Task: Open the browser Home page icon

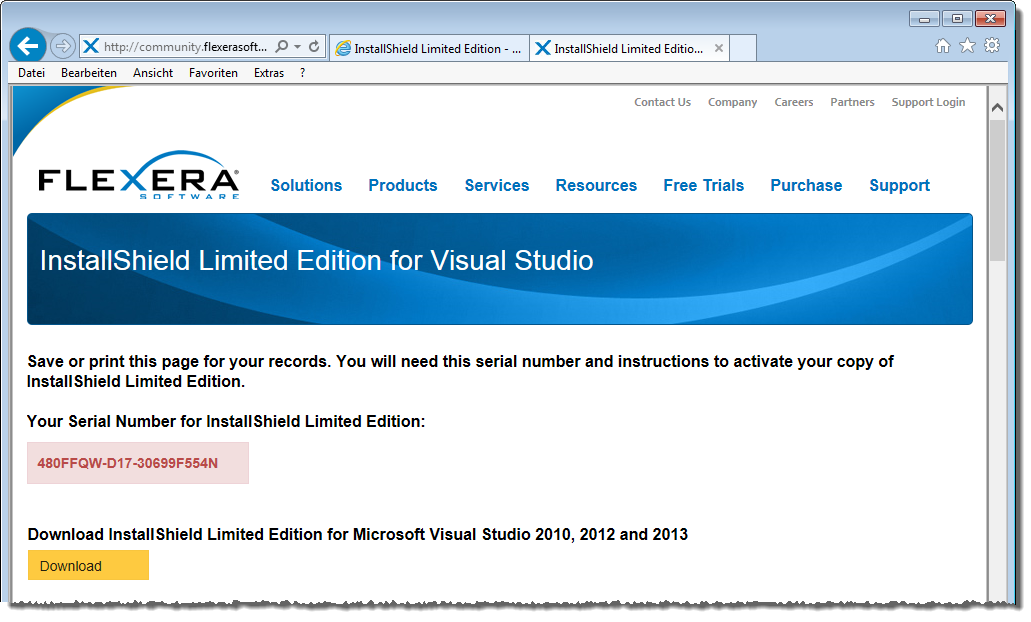Action: tap(943, 45)
